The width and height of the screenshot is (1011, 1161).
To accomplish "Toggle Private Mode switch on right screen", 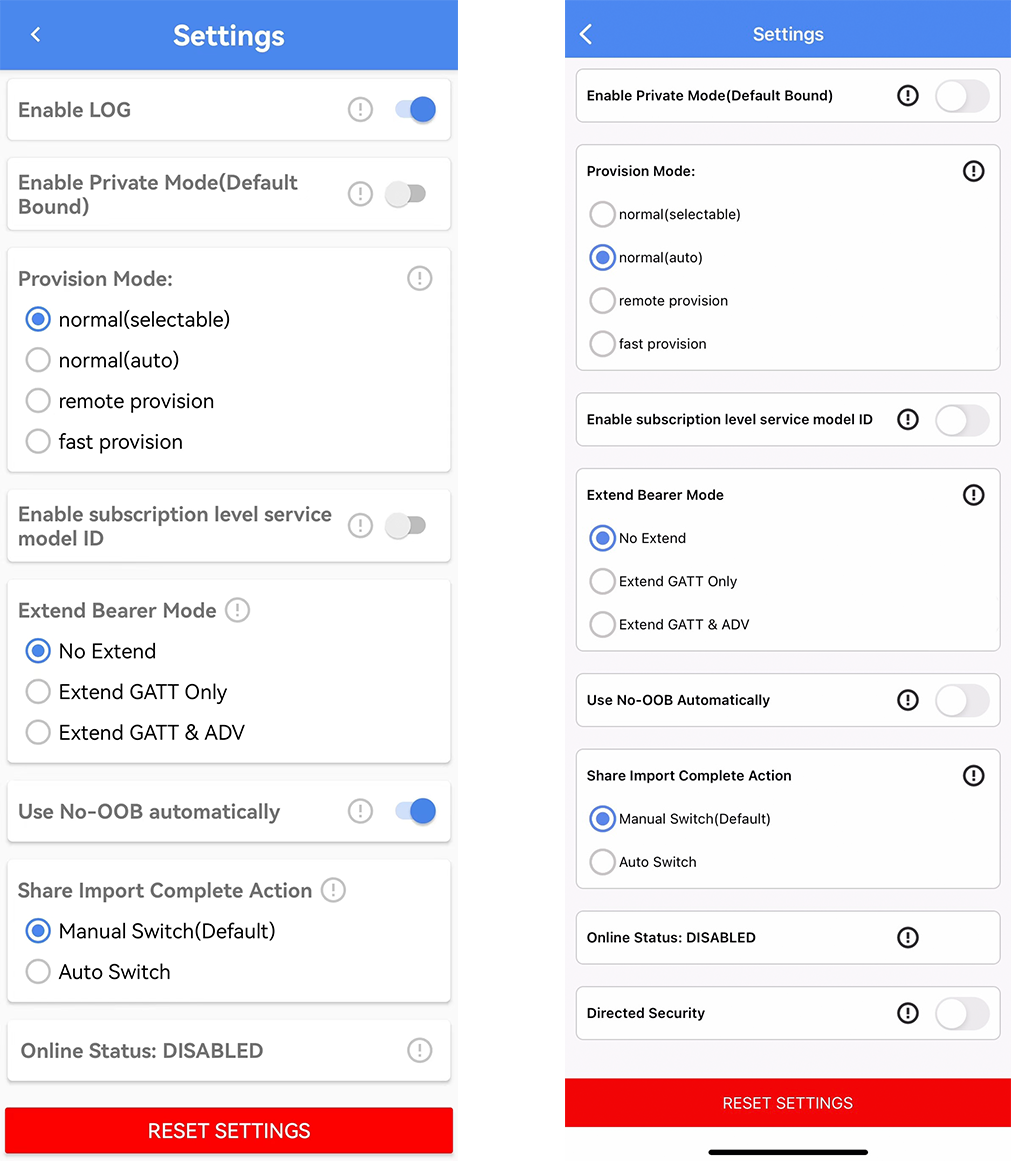I will click(x=962, y=96).
